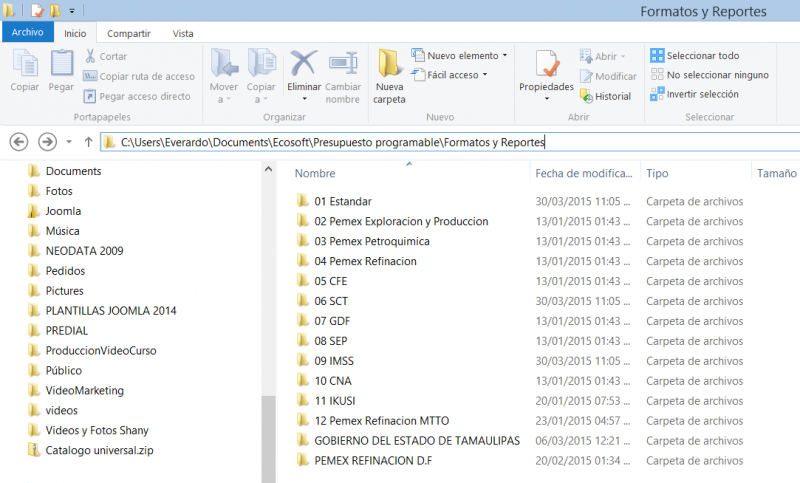Viewport: 800px width, 483px height.
Task: Open the Vista ribbon tab
Action: 183,33
